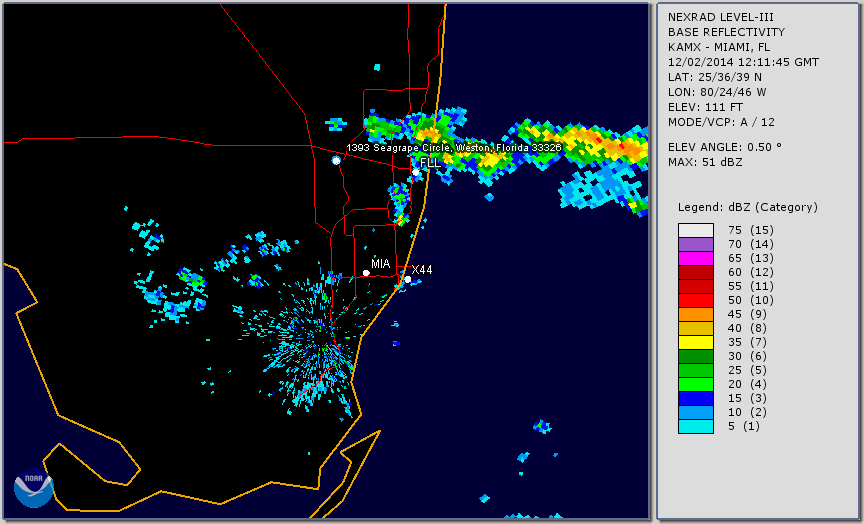Select the 50 dBZ bright red swatch
Screen dimensions: 864x524
(696, 300)
